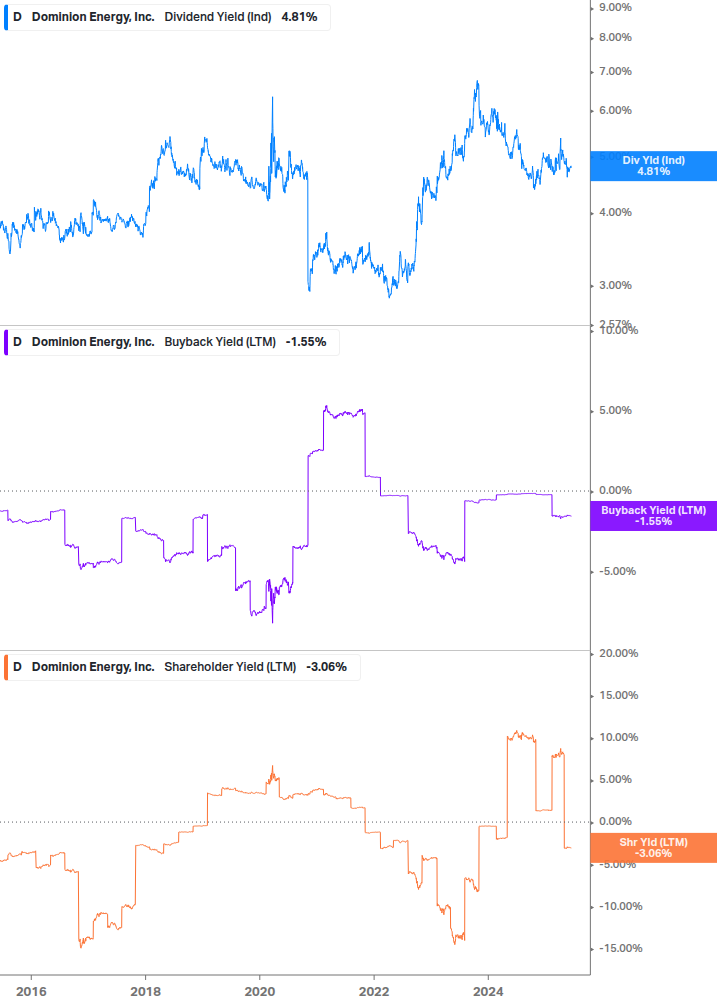
Task: Click the 2020 label on the time axis
Action: 260,992
